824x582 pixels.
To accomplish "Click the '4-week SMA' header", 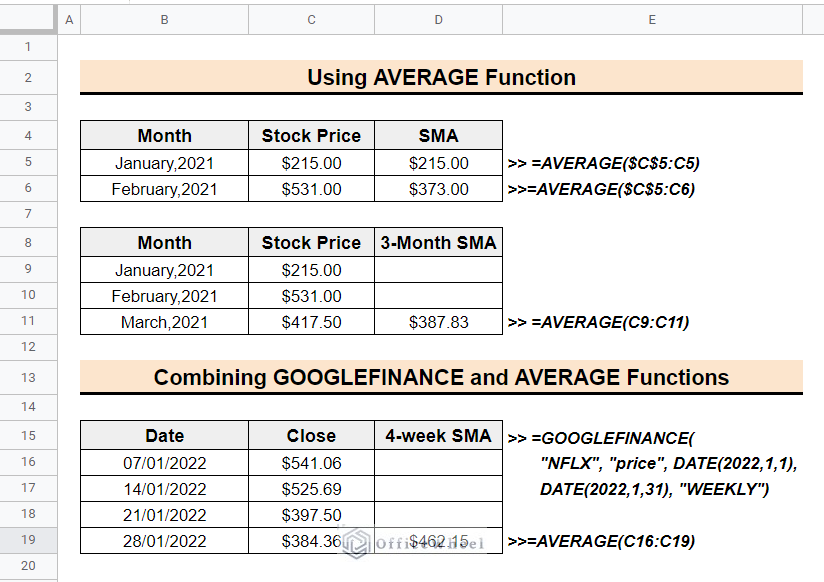I will [x=439, y=436].
